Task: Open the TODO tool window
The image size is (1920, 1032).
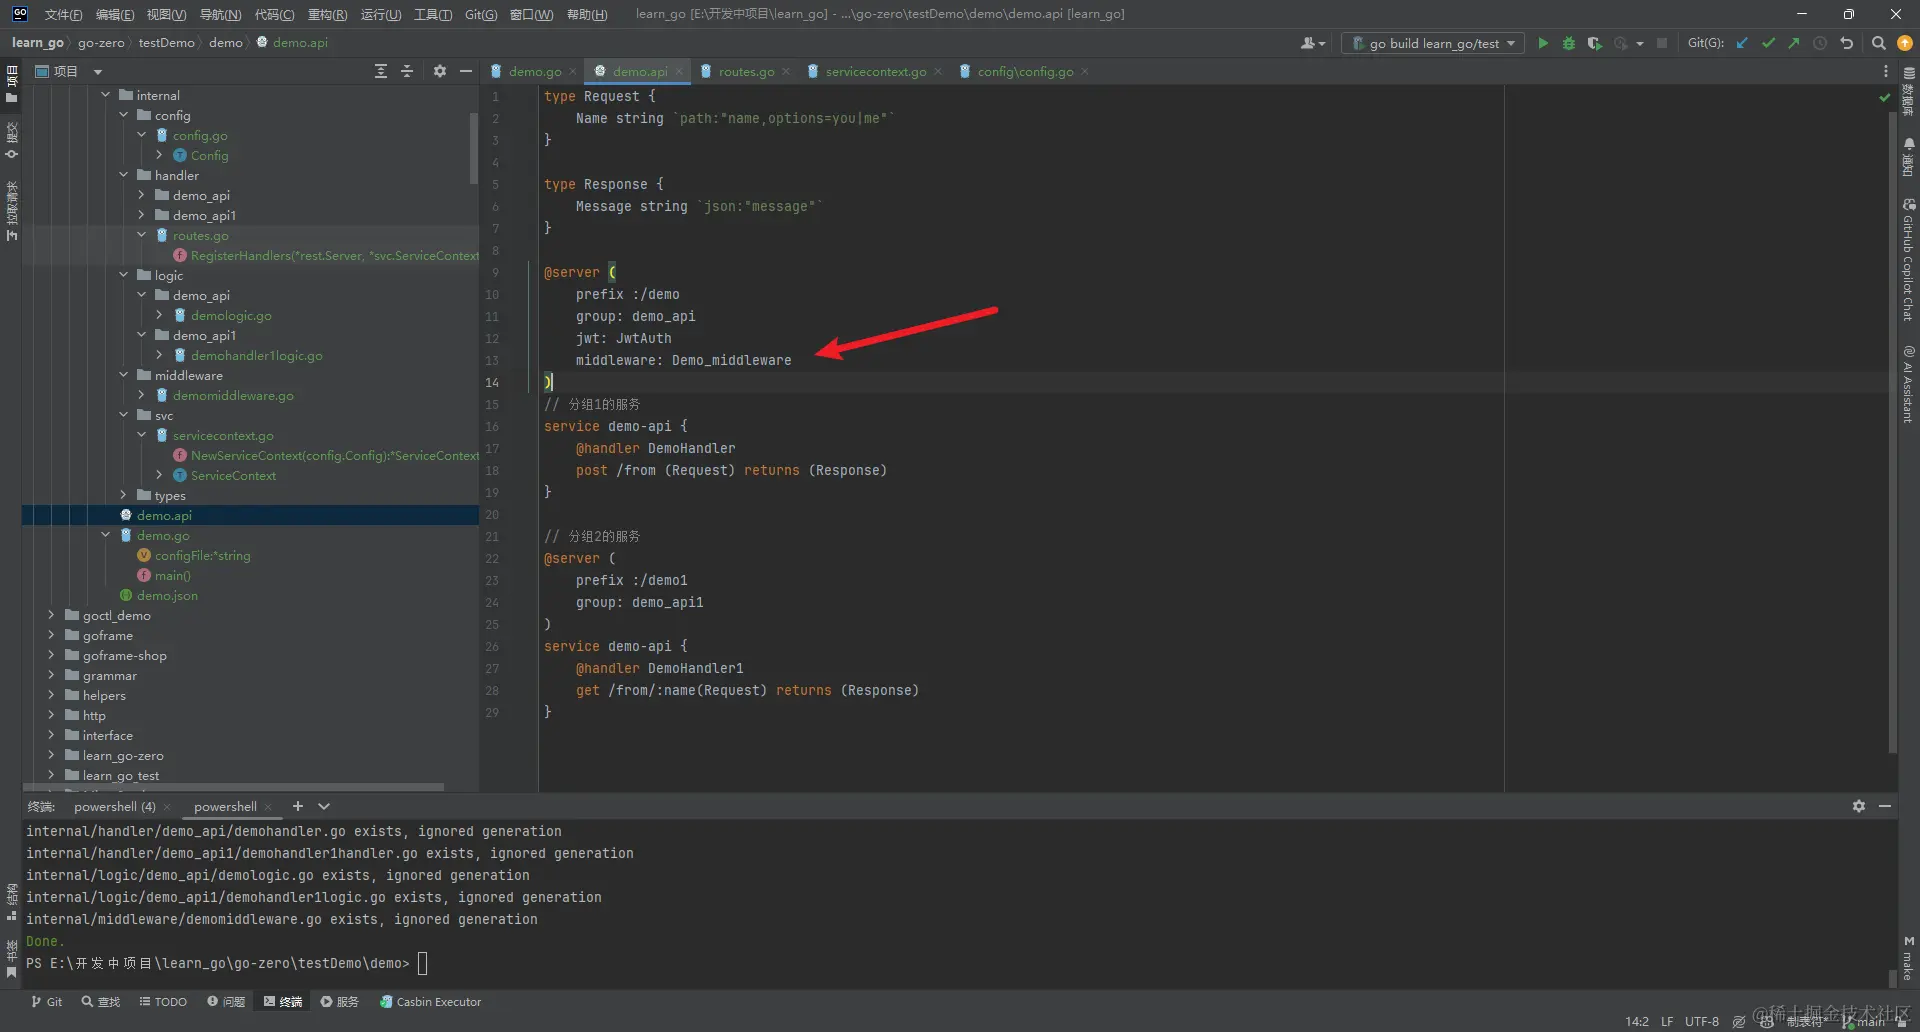Action: (163, 1001)
